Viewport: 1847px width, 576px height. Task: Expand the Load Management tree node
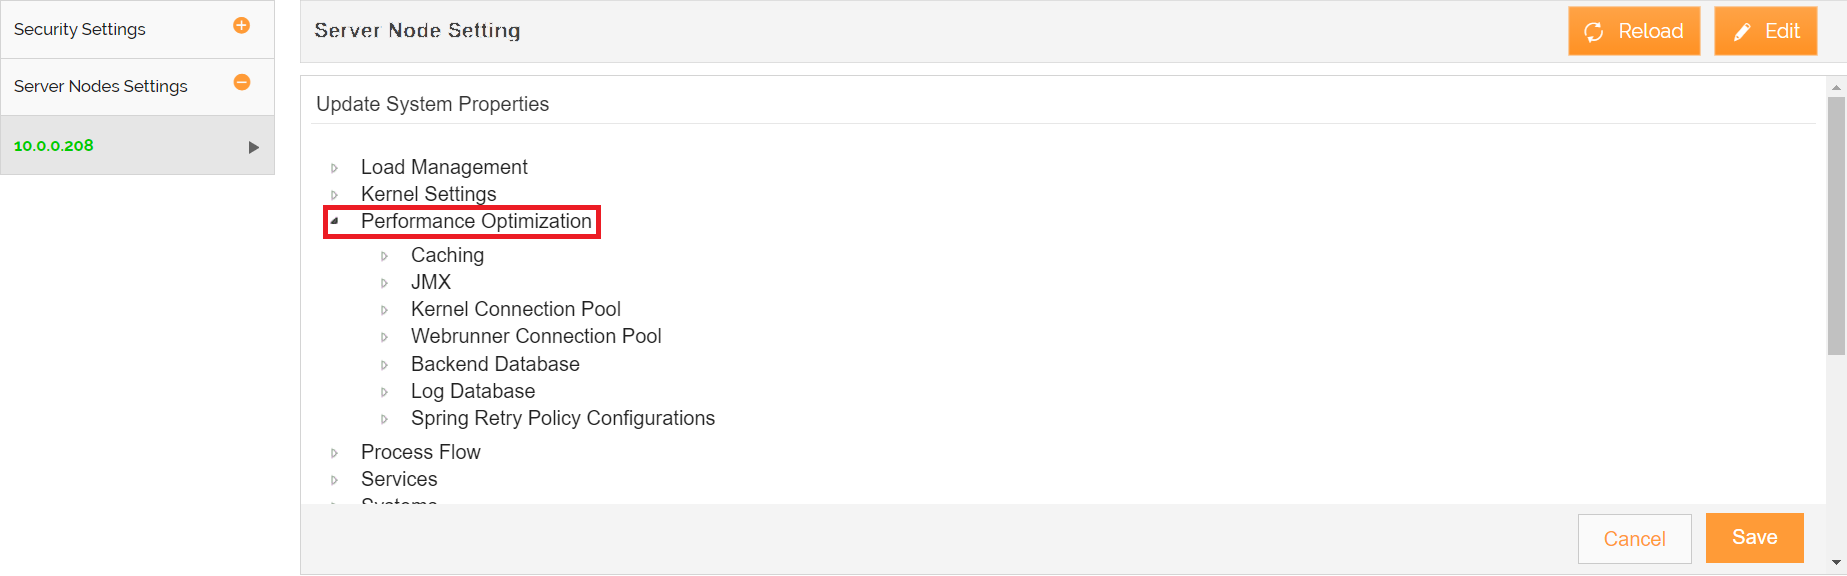coord(335,168)
